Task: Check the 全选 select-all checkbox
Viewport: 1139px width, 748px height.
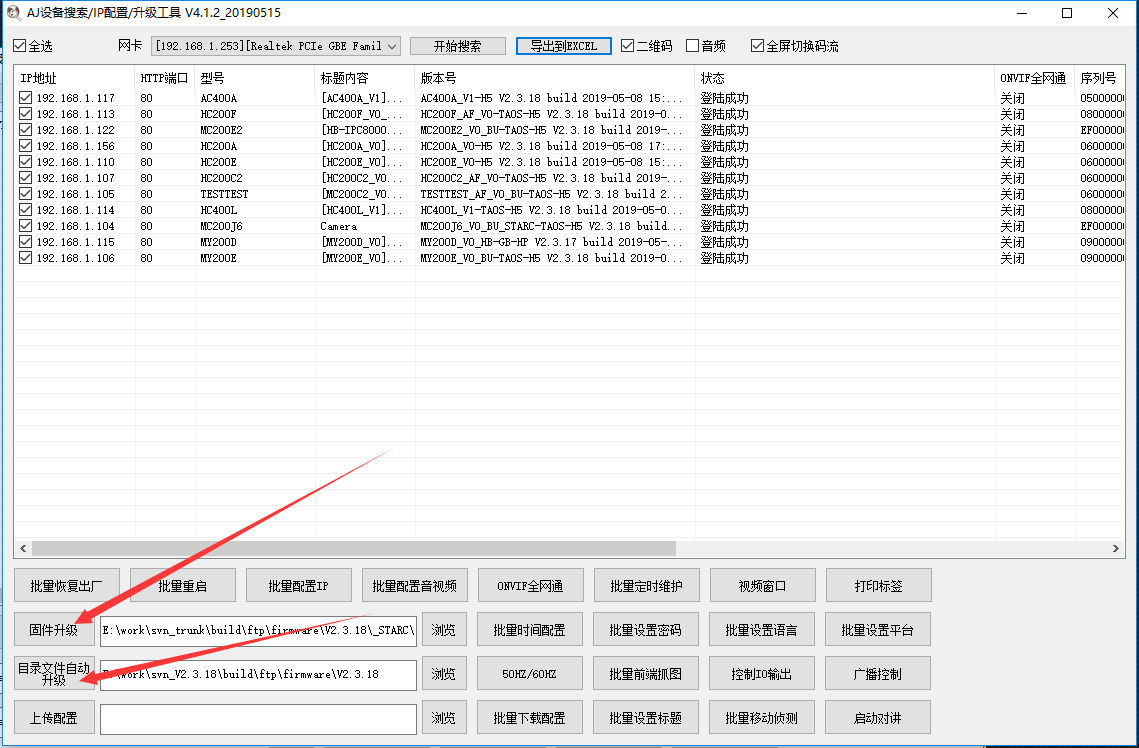Action: (x=21, y=45)
